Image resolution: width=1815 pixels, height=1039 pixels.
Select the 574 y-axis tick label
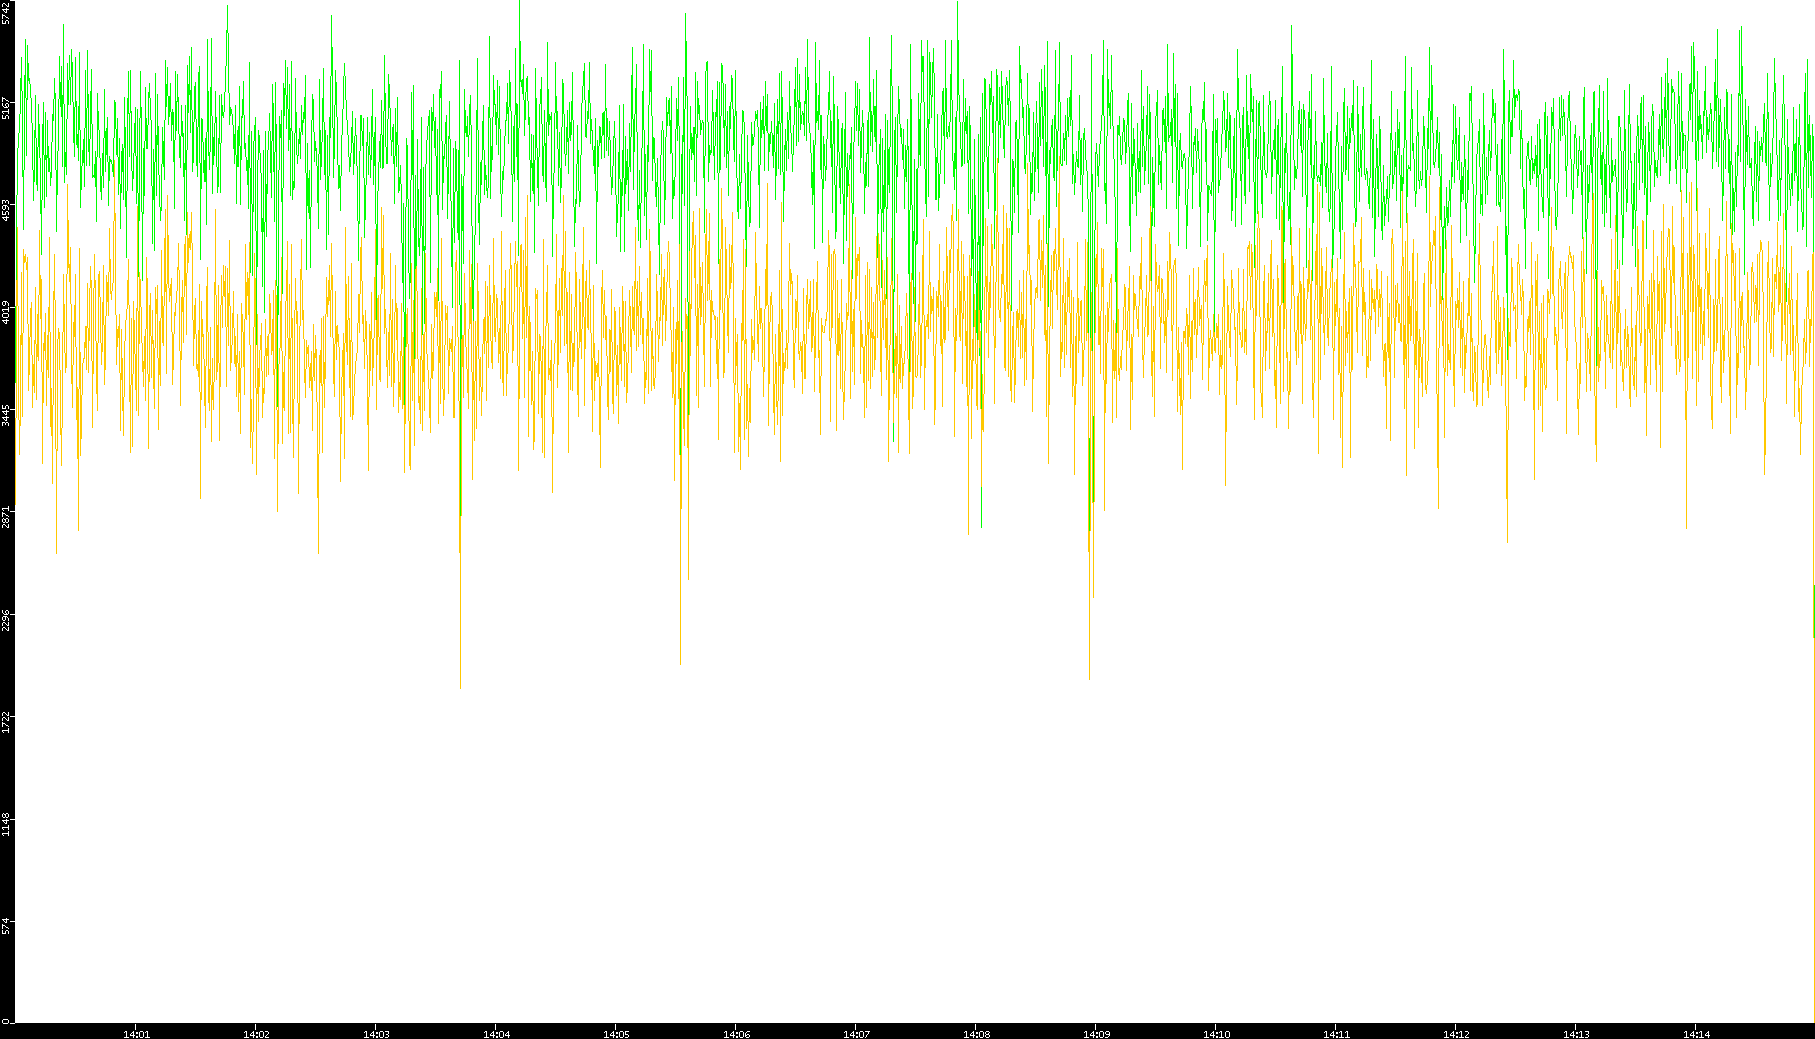coord(6,926)
